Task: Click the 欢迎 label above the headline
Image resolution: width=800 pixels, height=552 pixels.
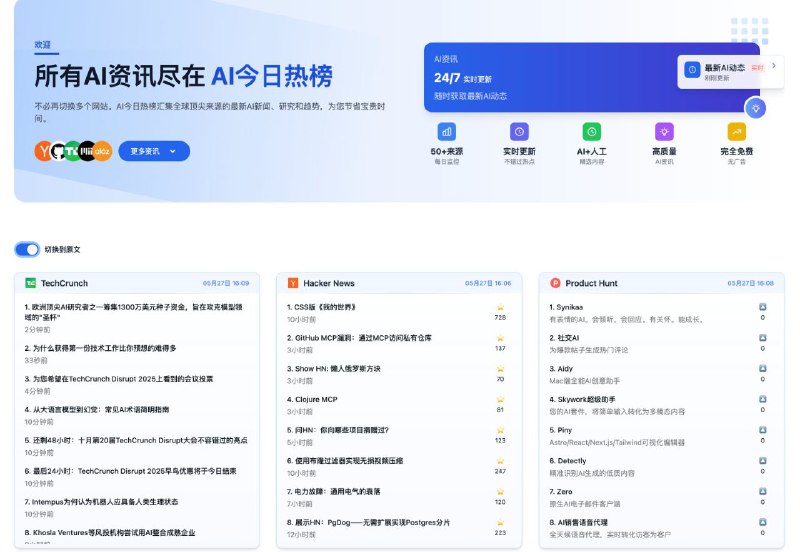Action: [43, 45]
